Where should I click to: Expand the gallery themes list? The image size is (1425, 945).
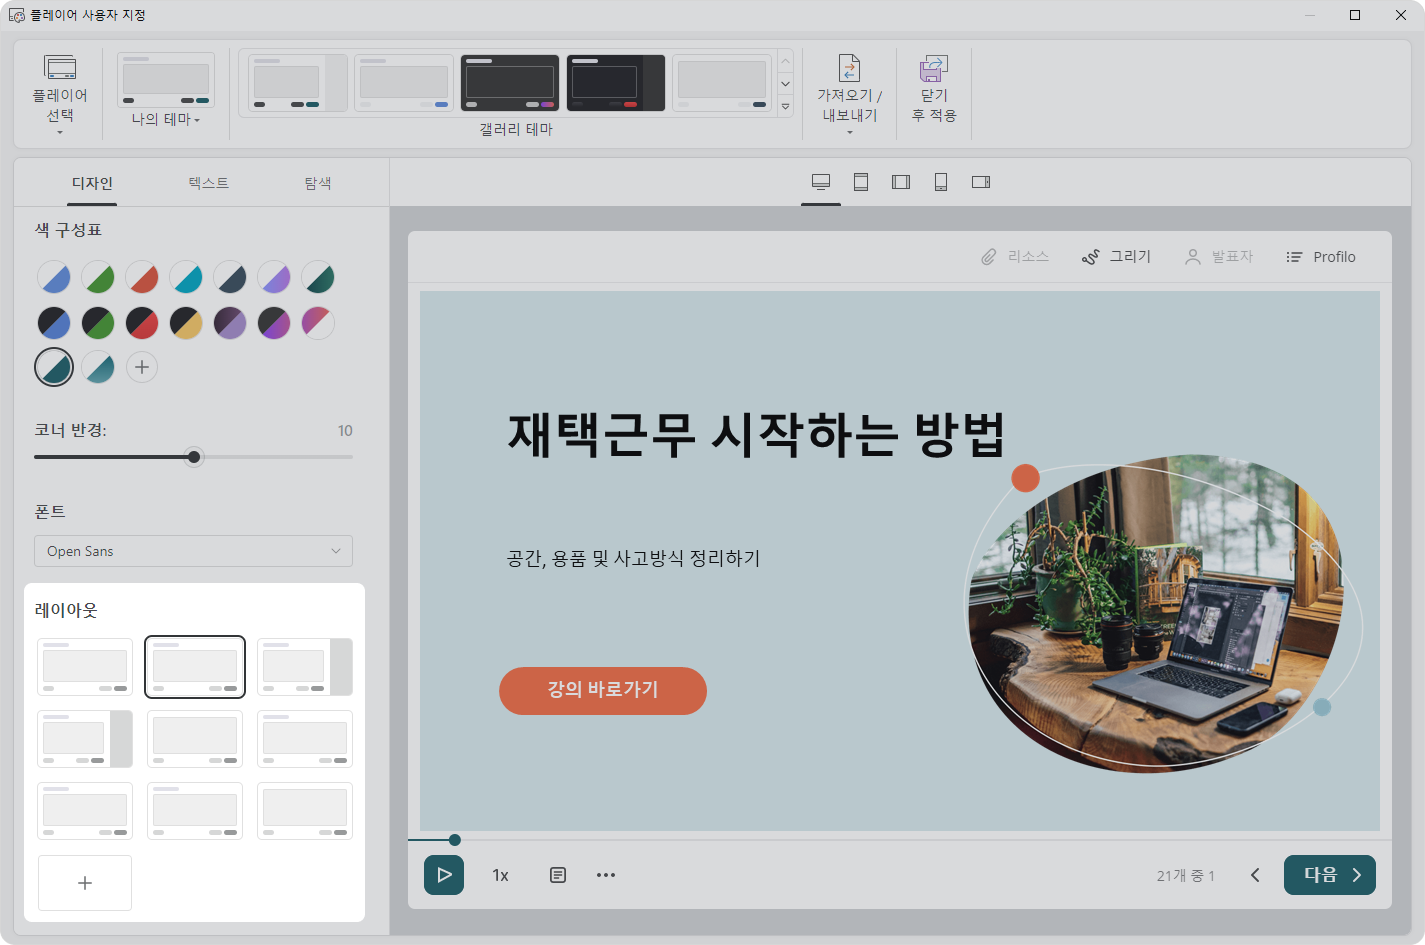coord(786,106)
